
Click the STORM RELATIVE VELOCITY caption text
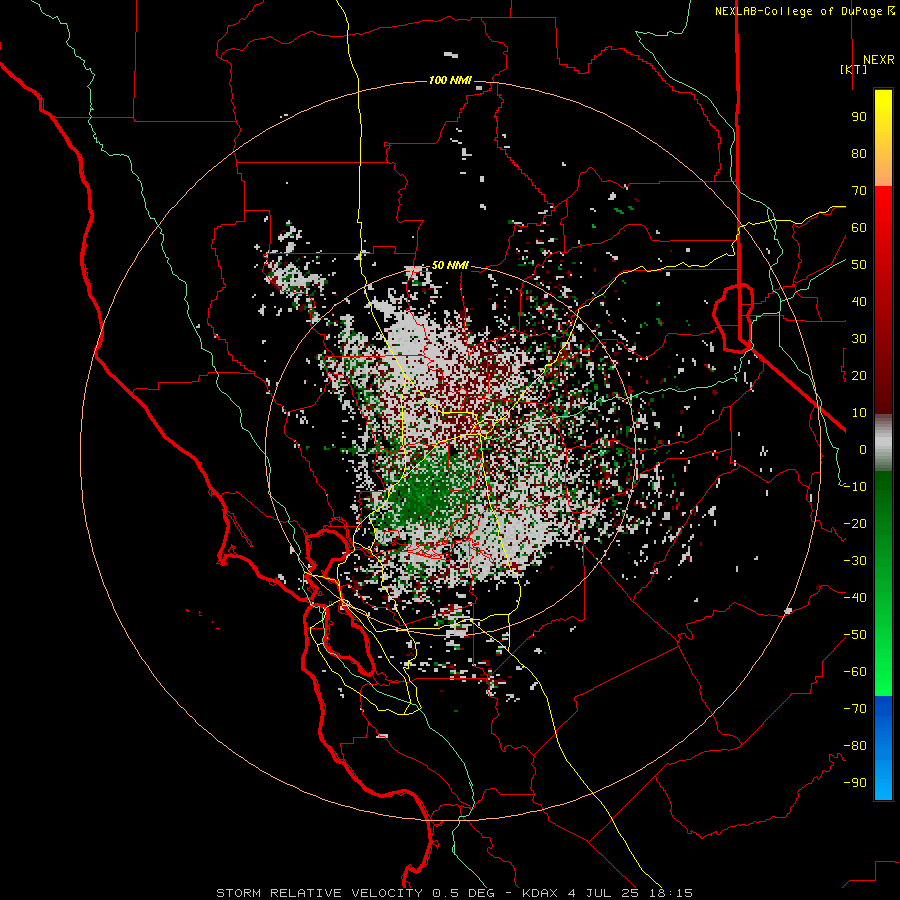[x=319, y=893]
